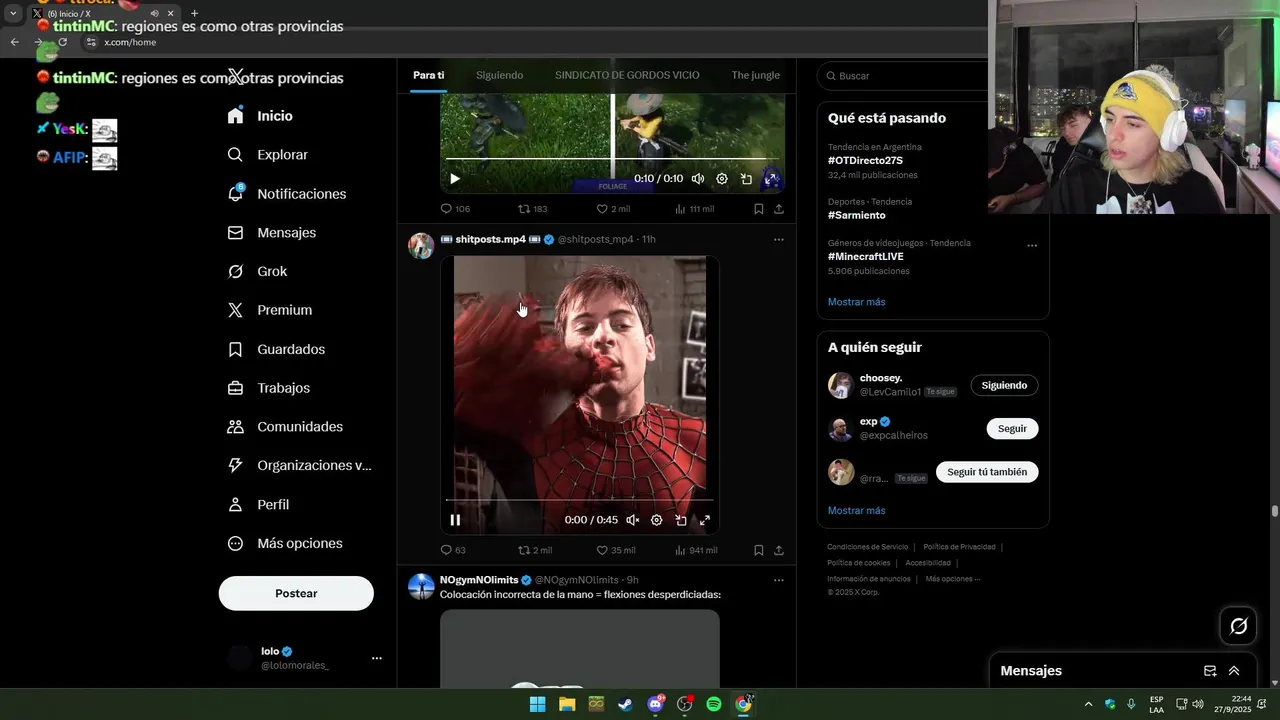Pause the Spider-Man video
This screenshot has width=1280, height=720.
click(x=455, y=520)
